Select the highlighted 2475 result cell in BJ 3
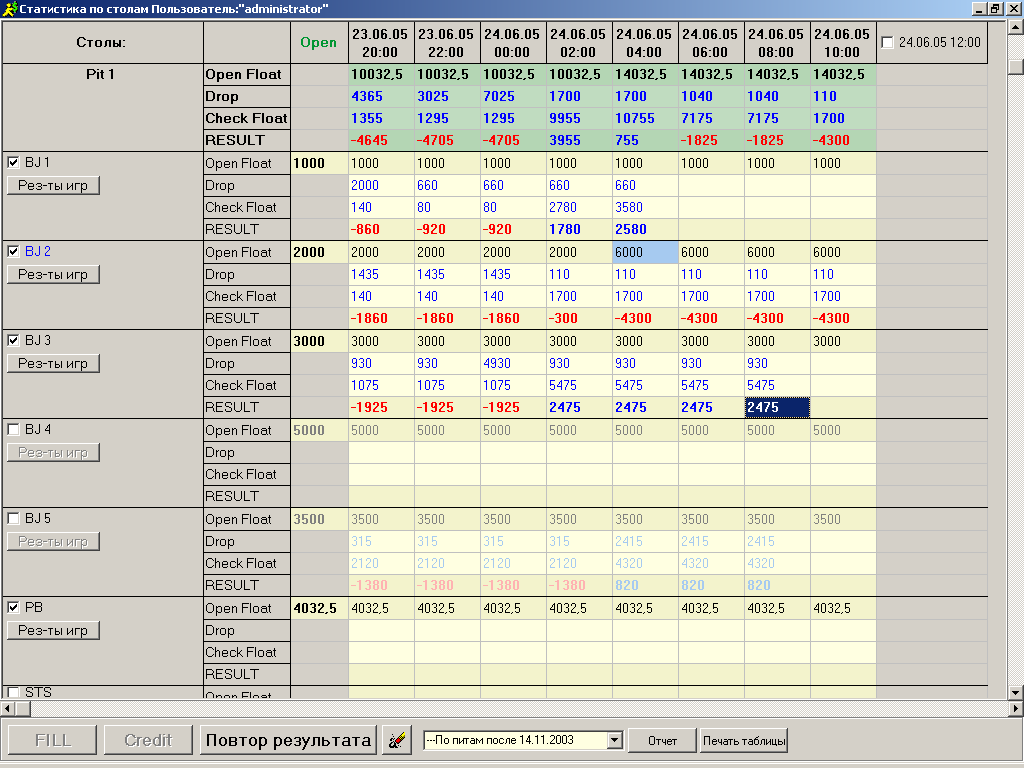 (x=777, y=408)
